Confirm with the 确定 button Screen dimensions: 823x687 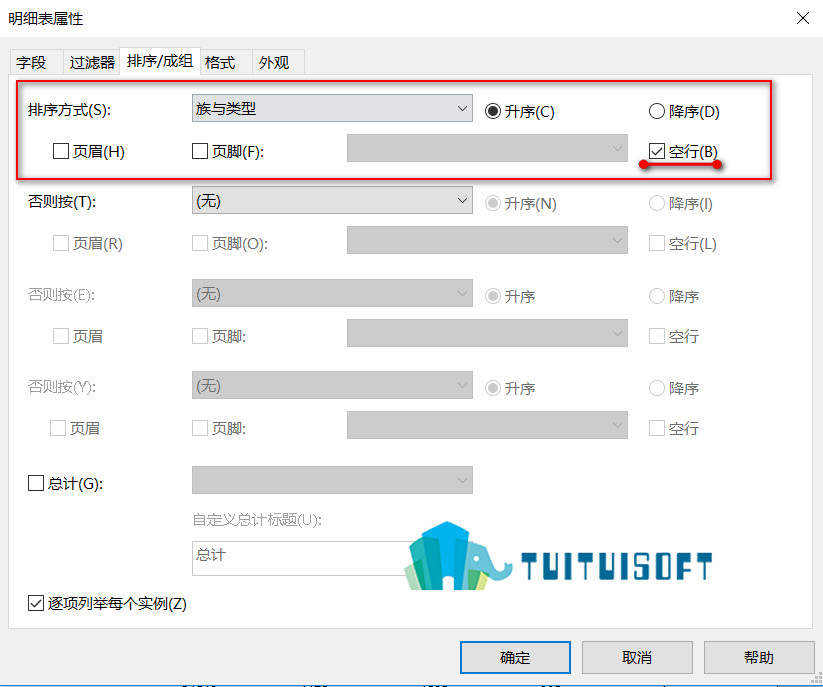(515, 657)
